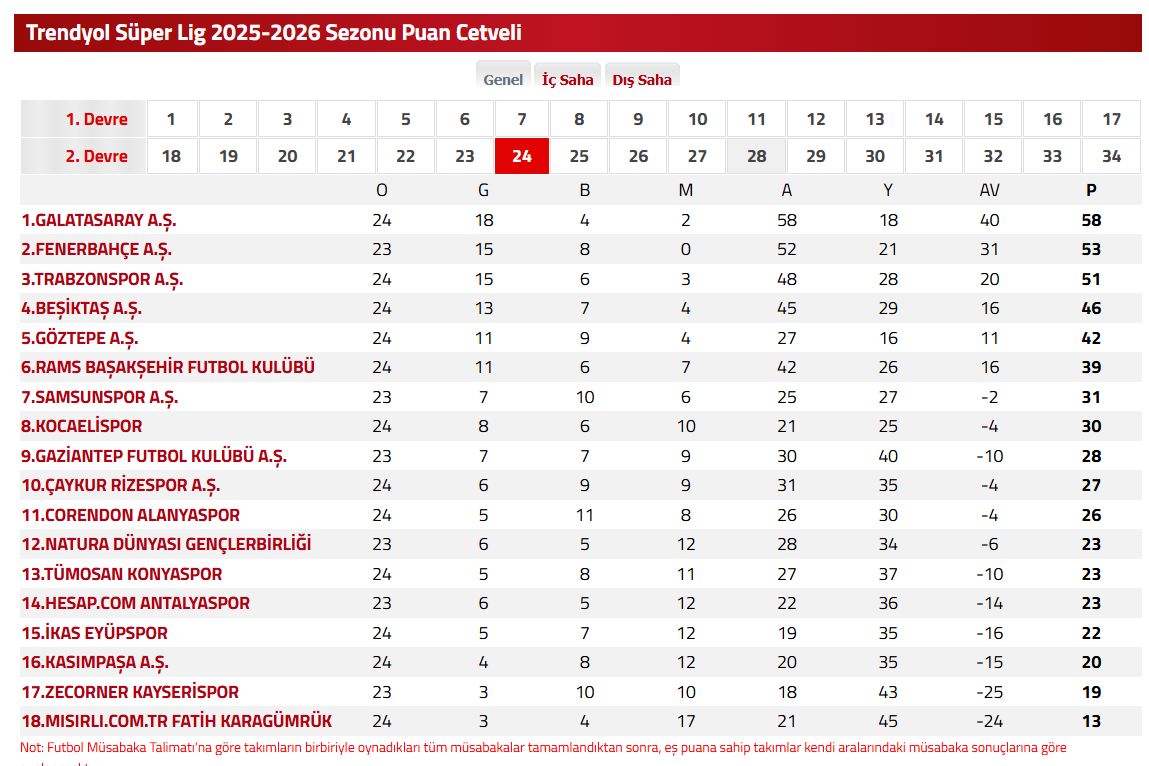Open the Dış Saha standings tab

click(x=642, y=80)
